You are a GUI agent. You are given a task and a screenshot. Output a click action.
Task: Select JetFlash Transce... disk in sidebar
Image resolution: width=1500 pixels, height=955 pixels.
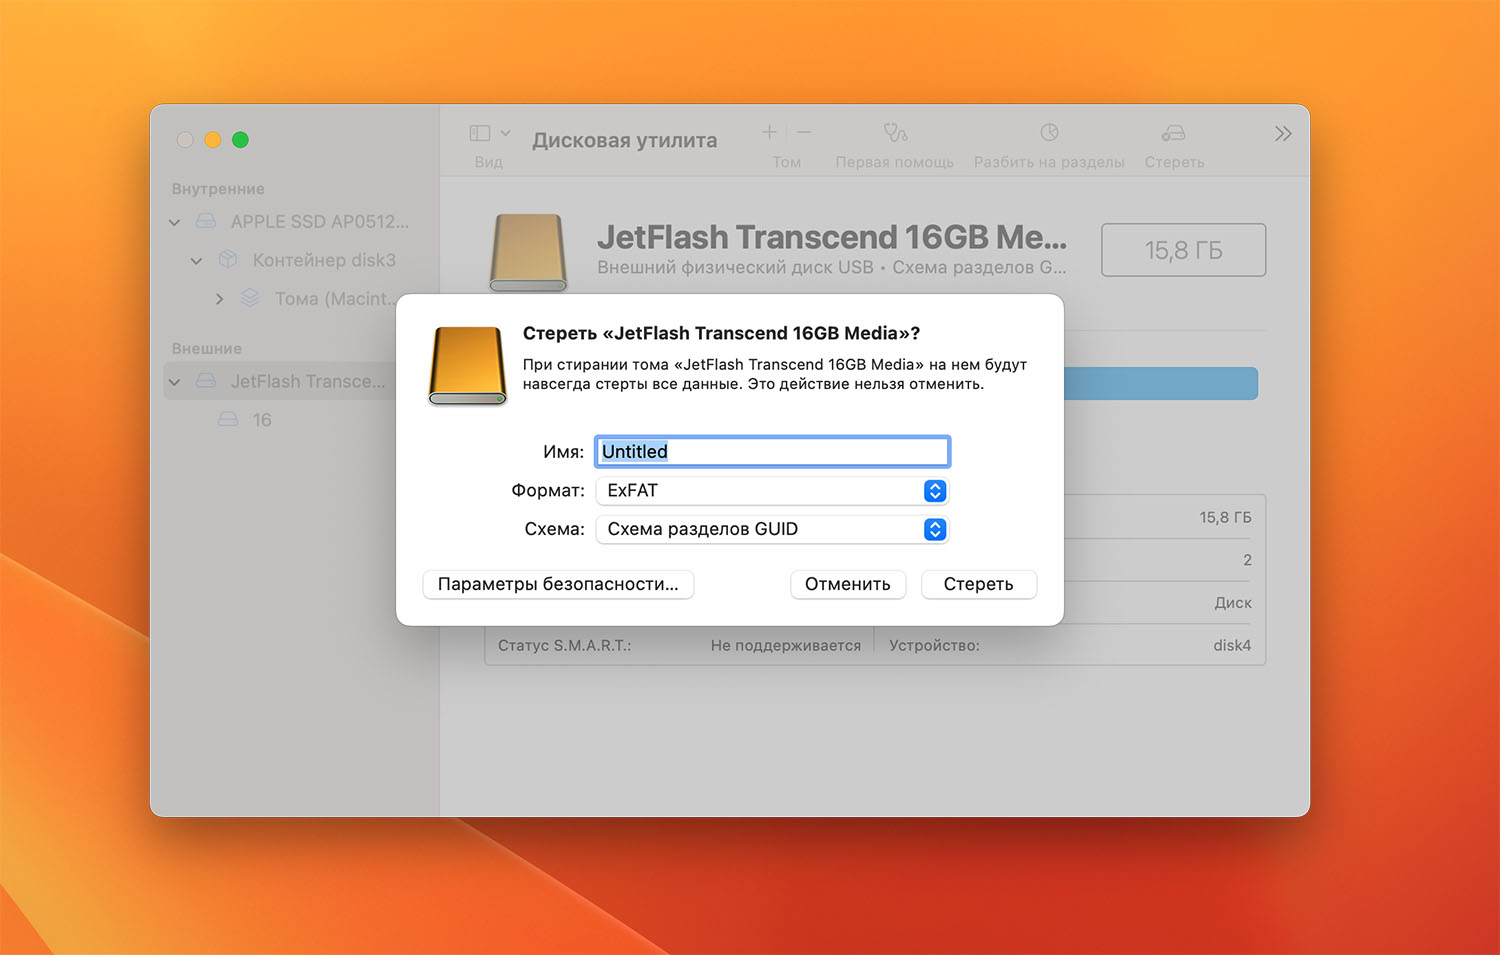(308, 381)
